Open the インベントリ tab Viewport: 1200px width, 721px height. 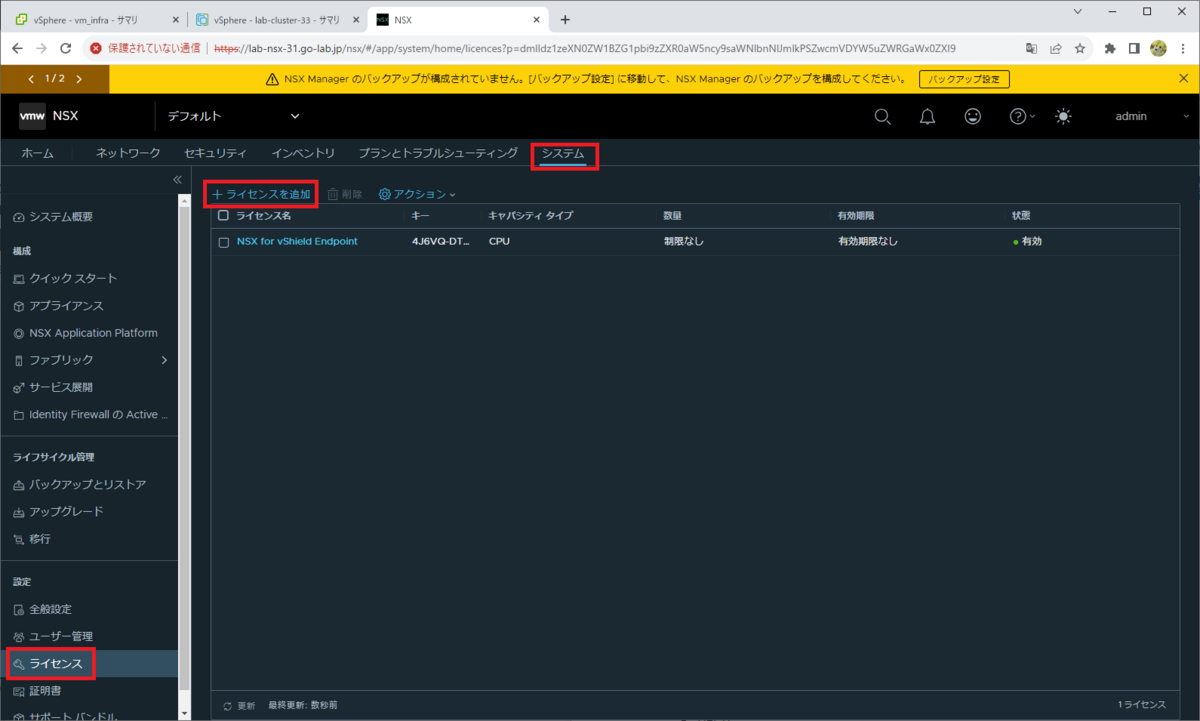[x=303, y=153]
